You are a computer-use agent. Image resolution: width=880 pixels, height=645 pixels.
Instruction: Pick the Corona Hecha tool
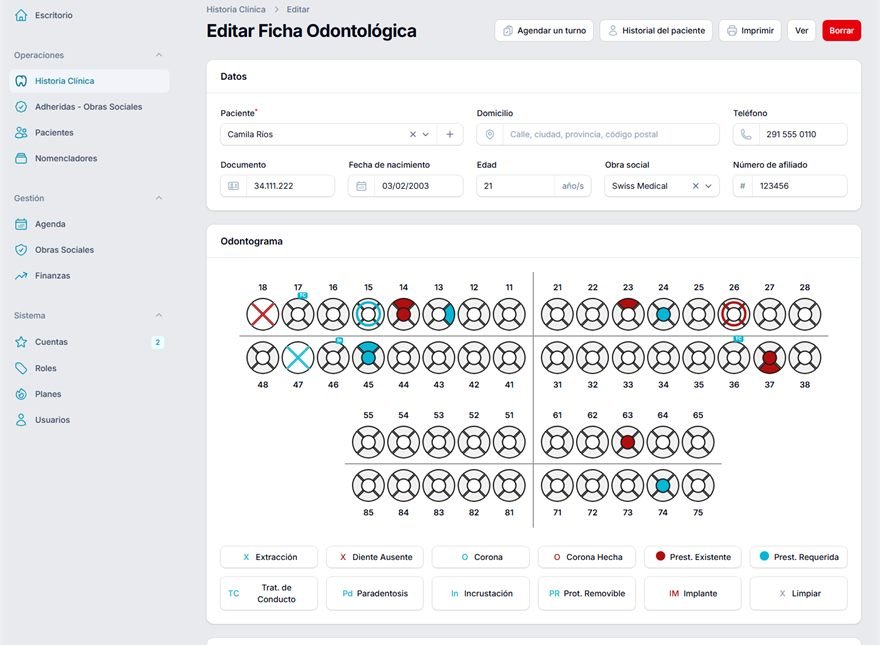coord(586,557)
